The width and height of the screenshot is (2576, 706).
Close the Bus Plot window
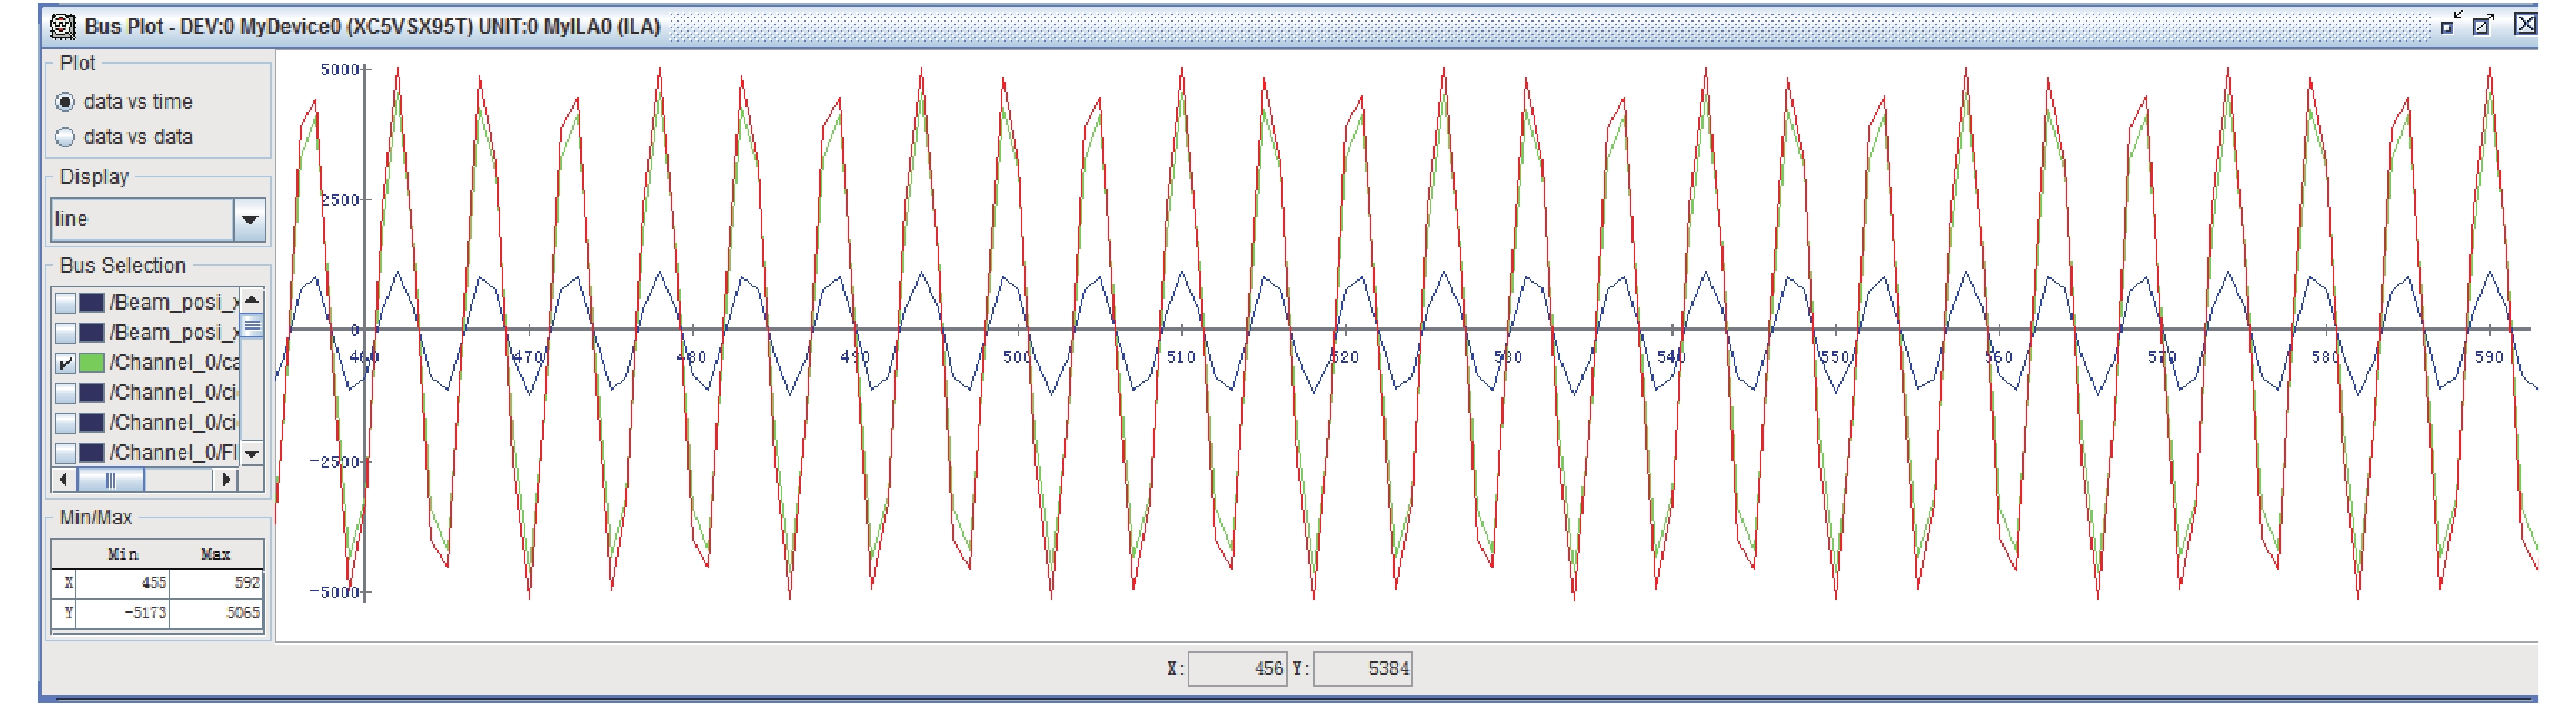coord(2525,23)
